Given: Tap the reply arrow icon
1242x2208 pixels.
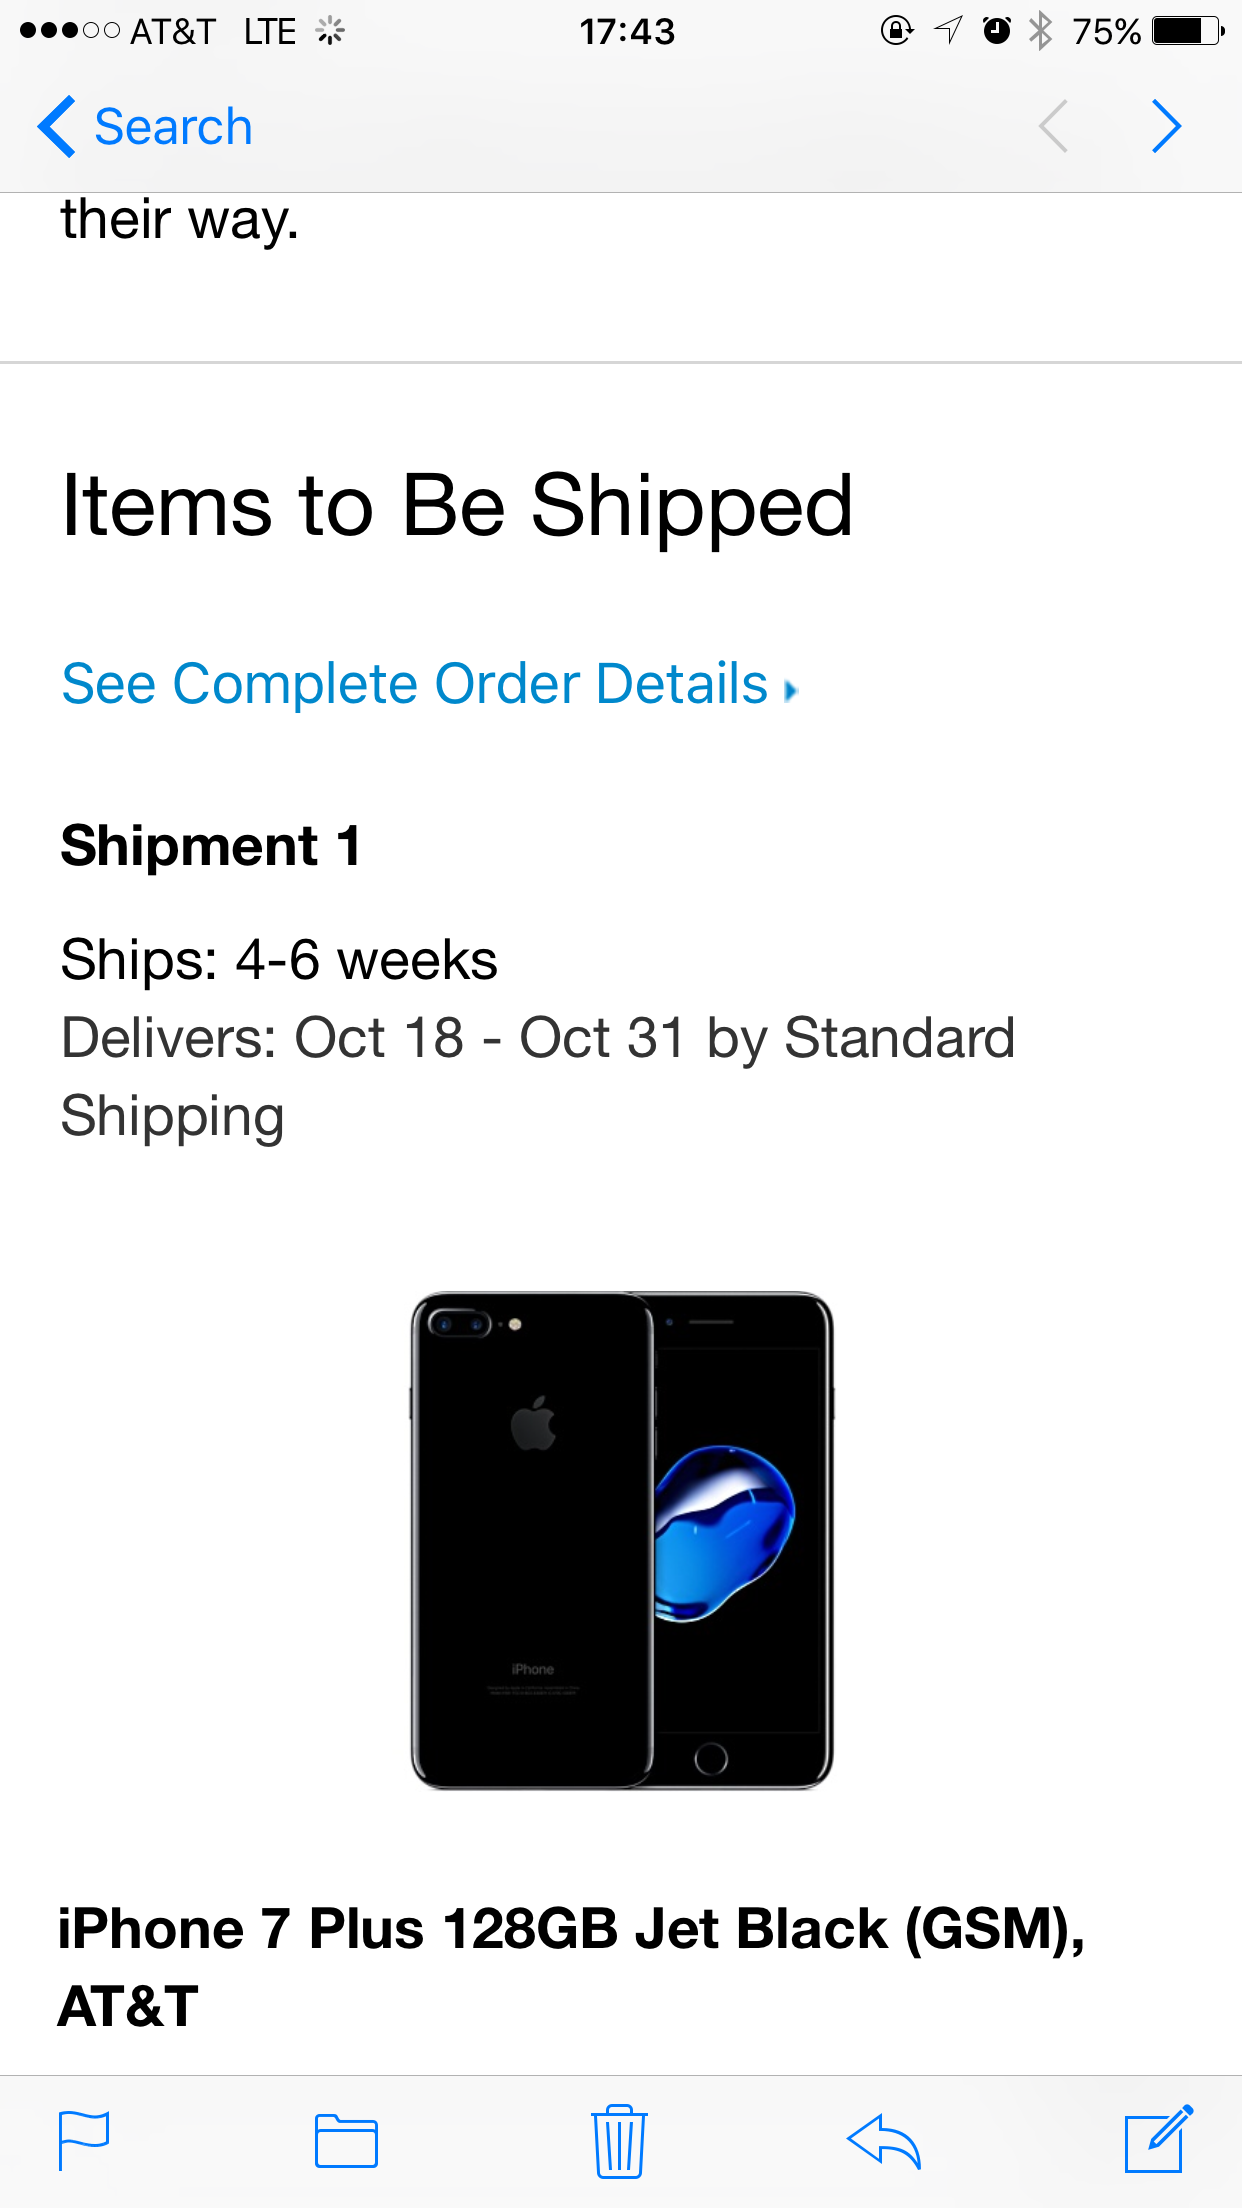Looking at the screenshot, I should [883, 2141].
